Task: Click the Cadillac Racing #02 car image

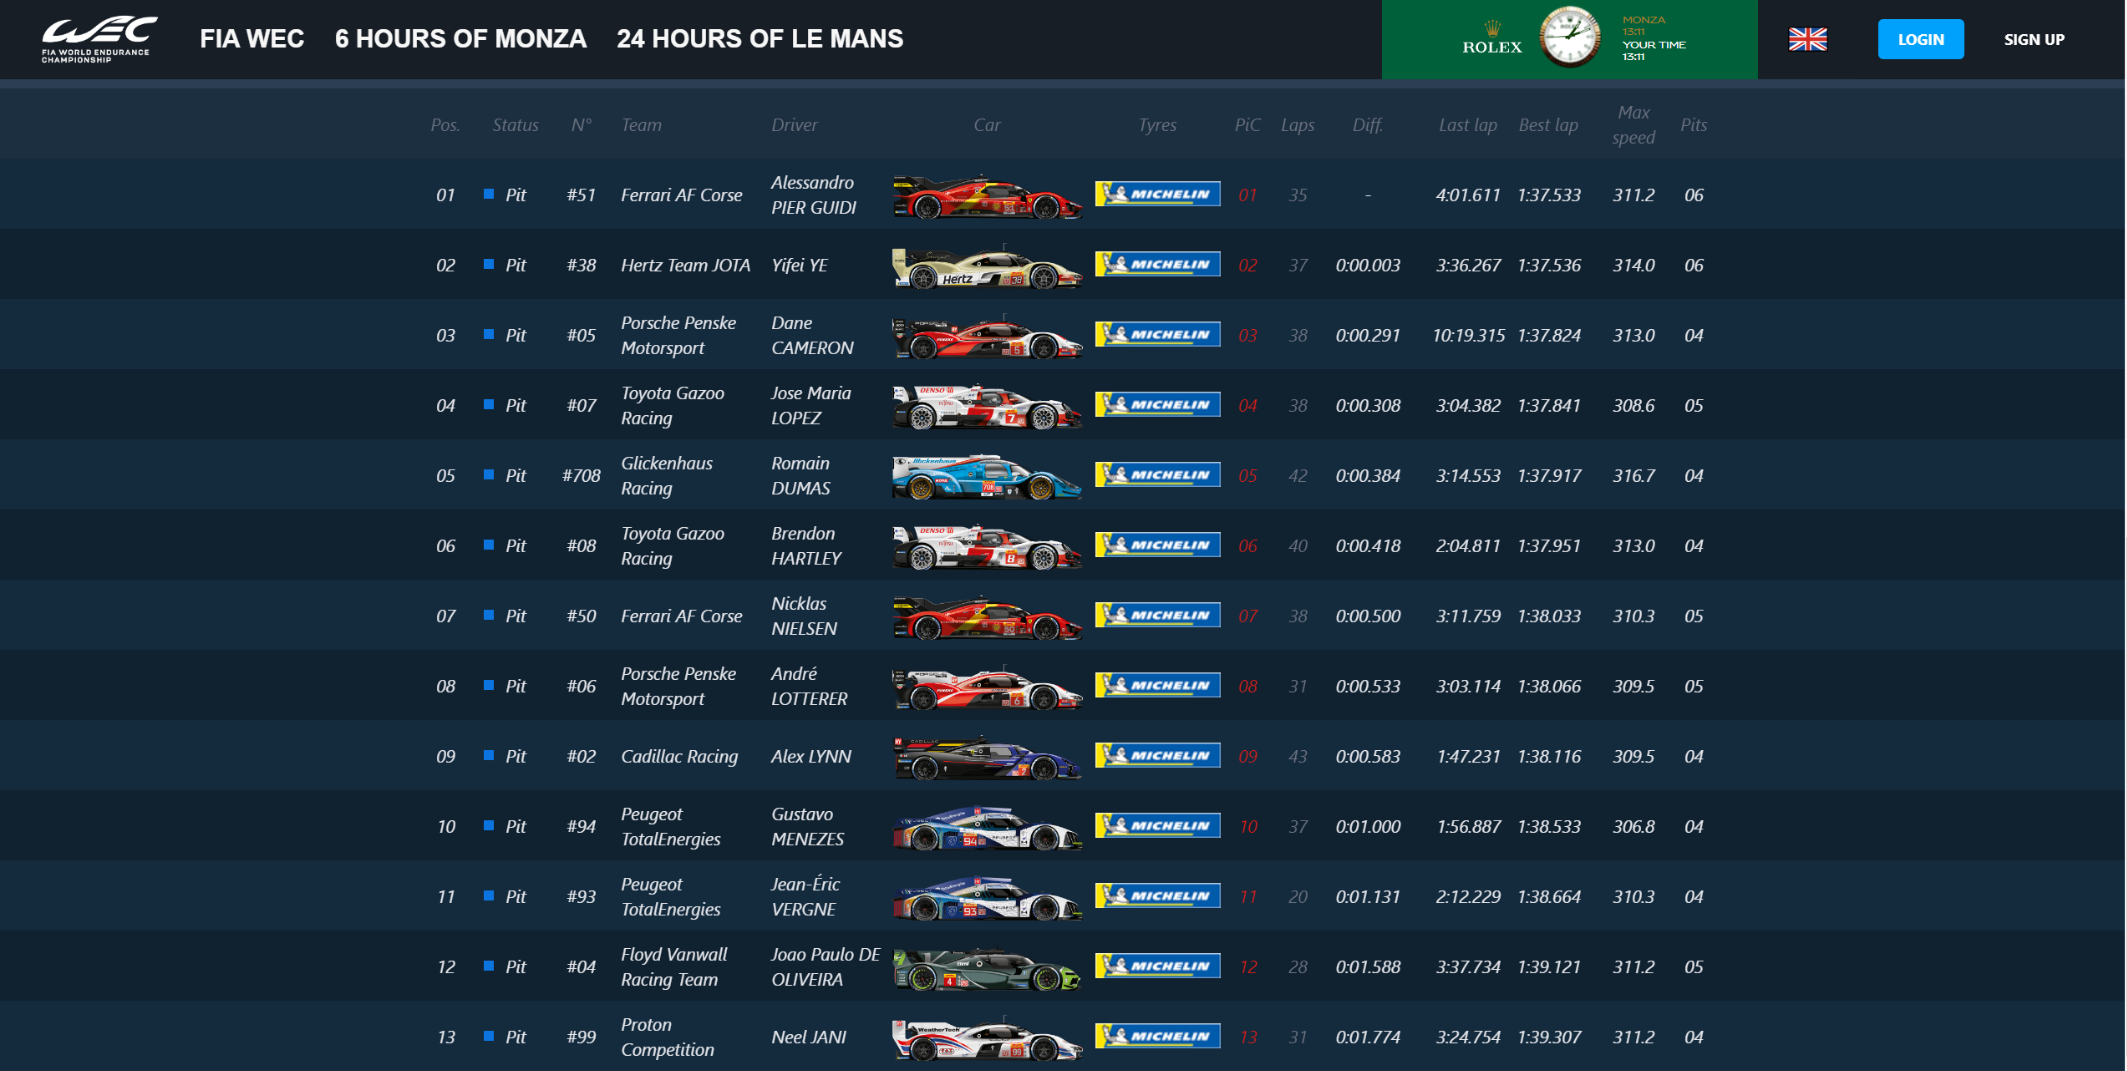Action: point(986,757)
